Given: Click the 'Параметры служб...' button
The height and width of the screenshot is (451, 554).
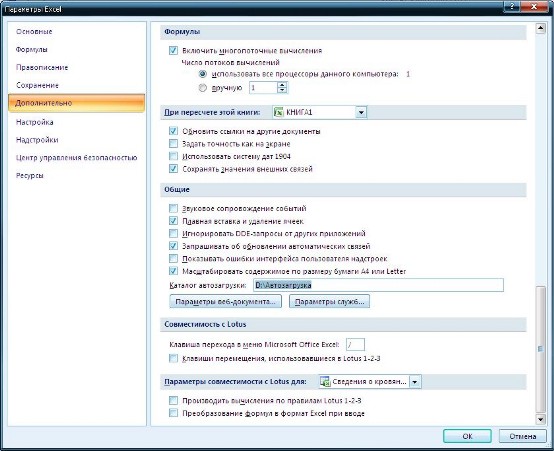Looking at the screenshot, I should tap(329, 301).
